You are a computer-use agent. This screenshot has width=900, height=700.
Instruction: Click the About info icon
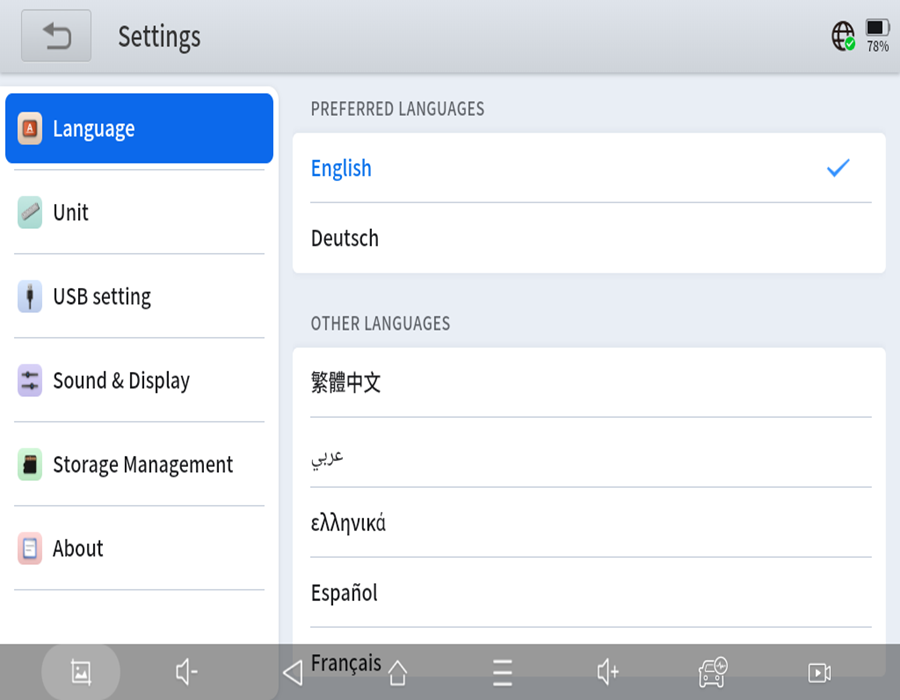[31, 548]
